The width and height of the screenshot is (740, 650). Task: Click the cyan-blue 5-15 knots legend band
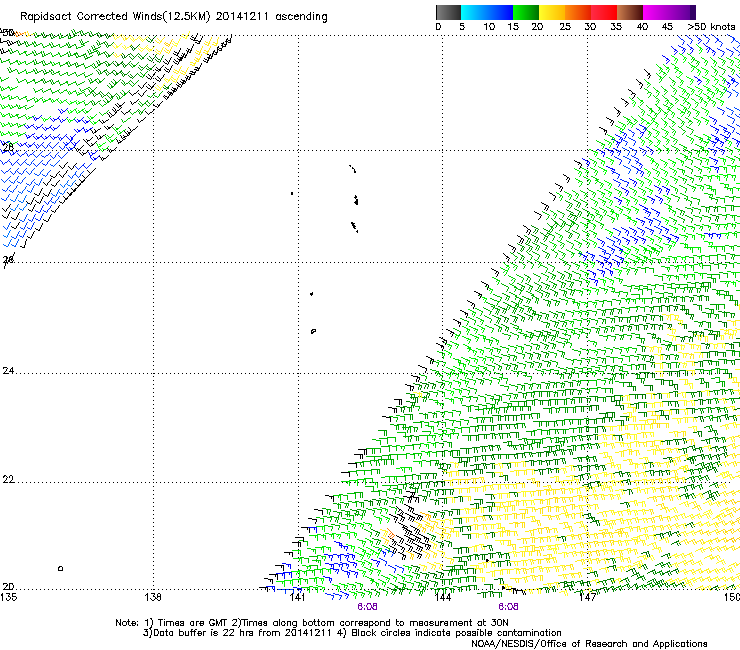point(487,12)
